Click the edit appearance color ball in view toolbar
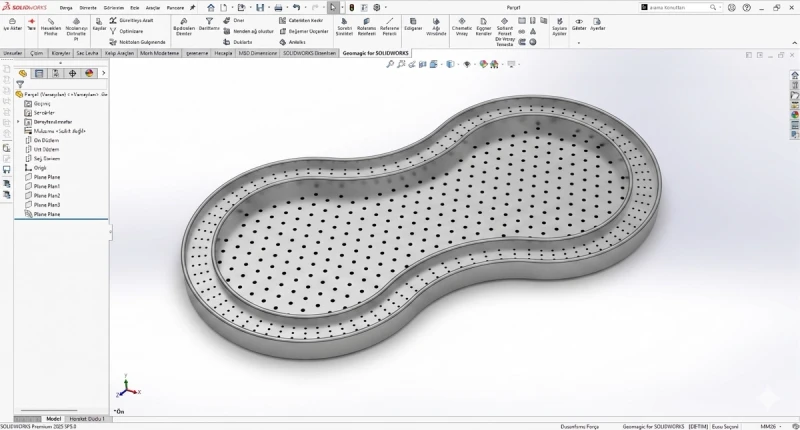The height and width of the screenshot is (430, 800). coord(483,64)
